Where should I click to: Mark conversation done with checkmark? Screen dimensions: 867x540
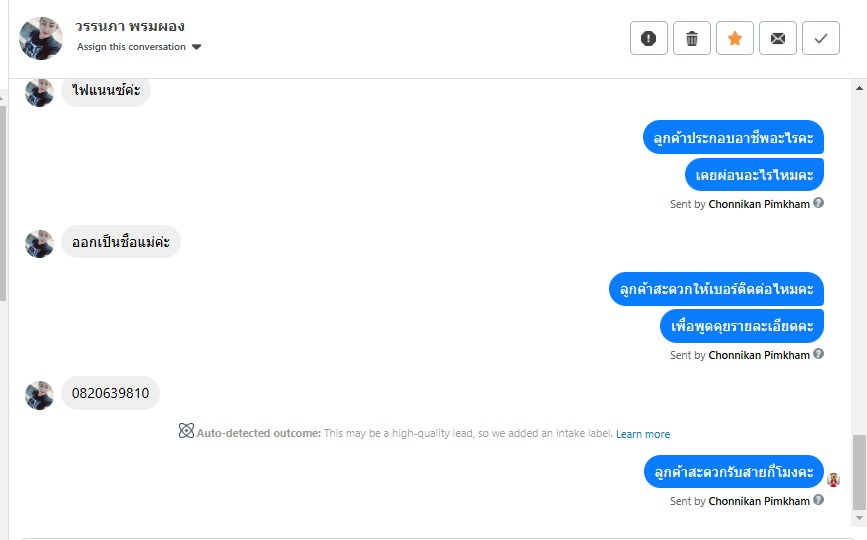coord(821,39)
